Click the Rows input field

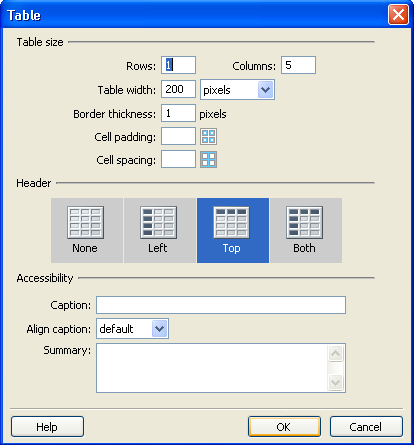[178, 65]
